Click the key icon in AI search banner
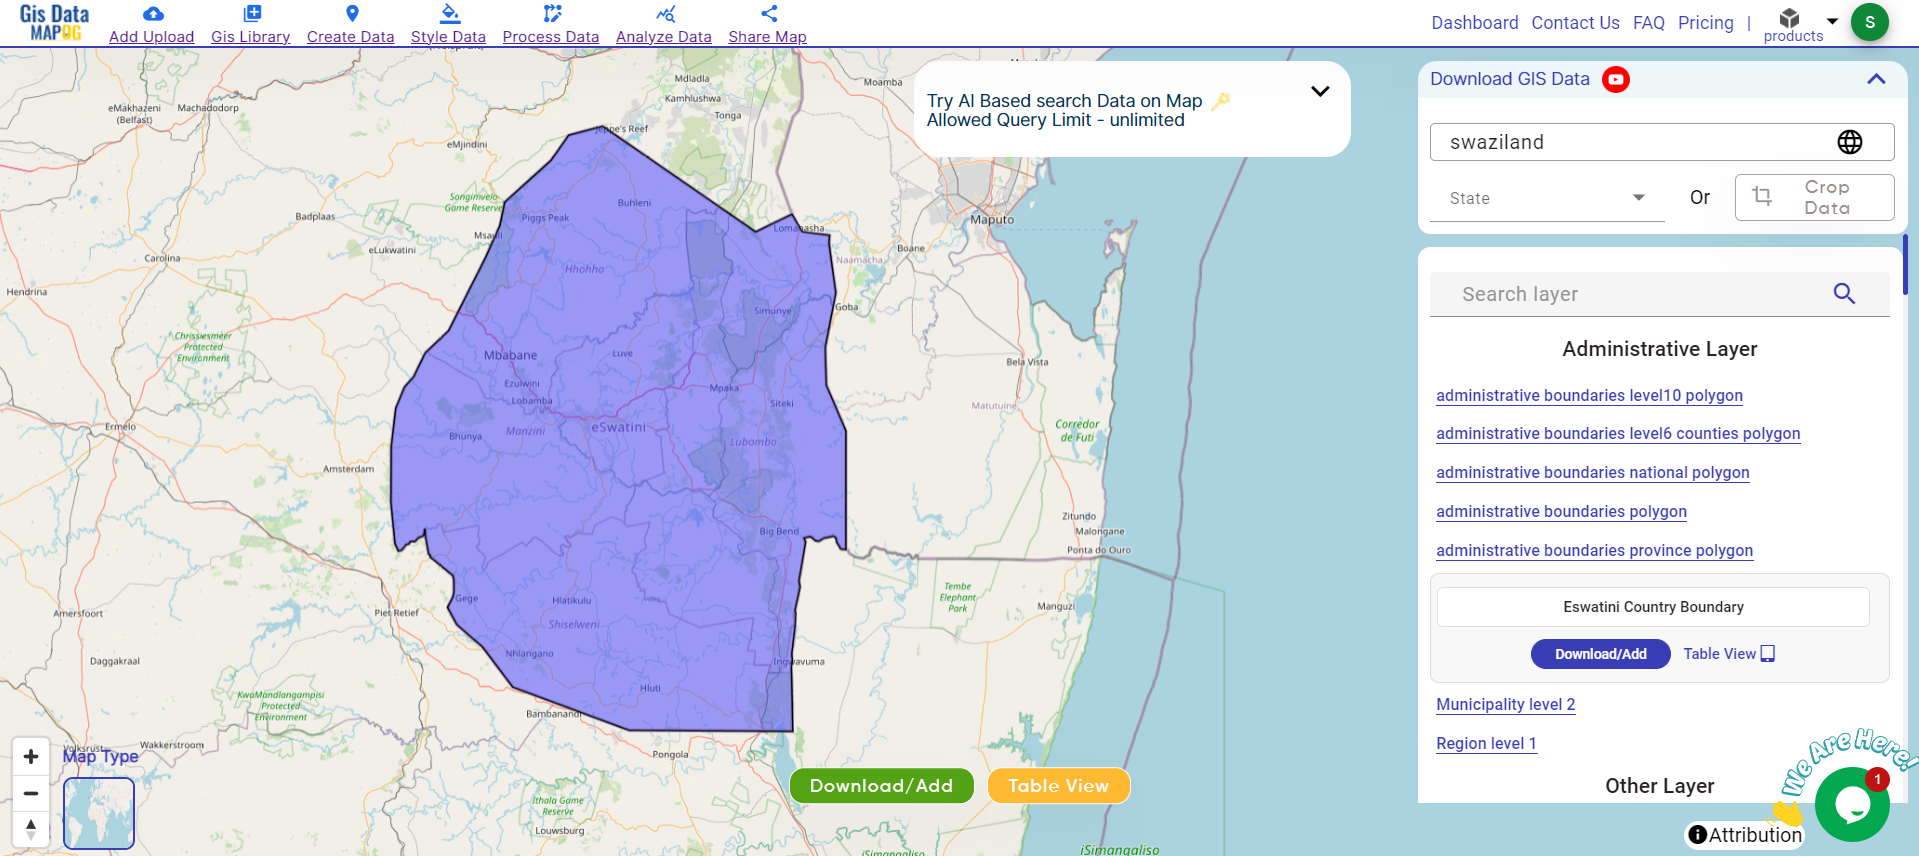The height and width of the screenshot is (856, 1919). point(1221,101)
